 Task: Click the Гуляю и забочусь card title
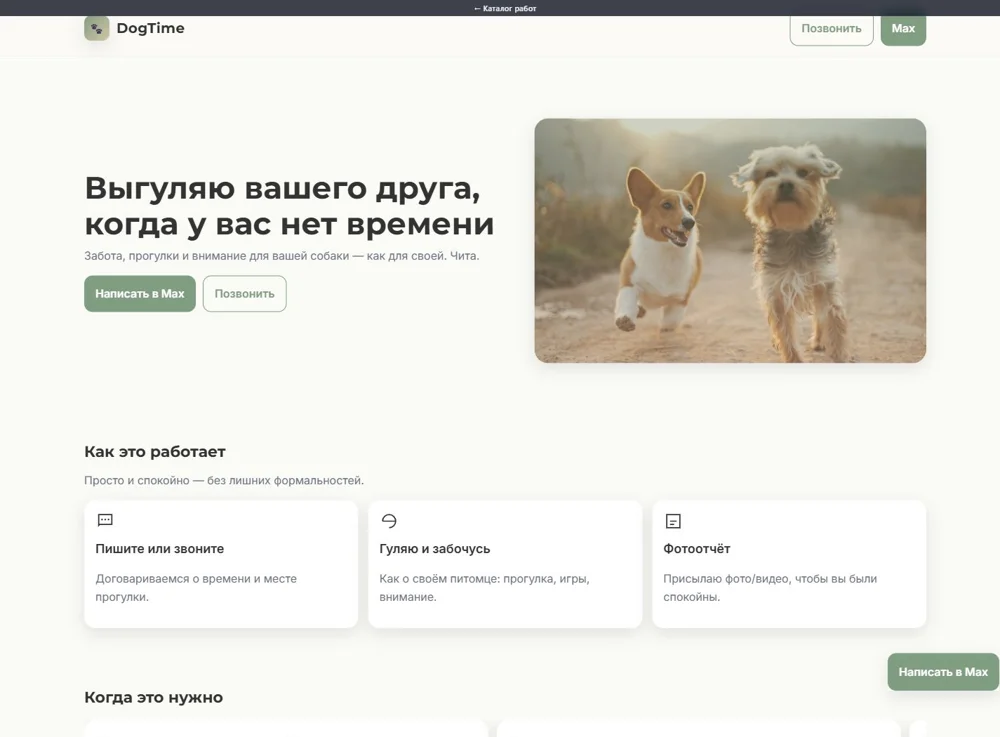(x=434, y=548)
